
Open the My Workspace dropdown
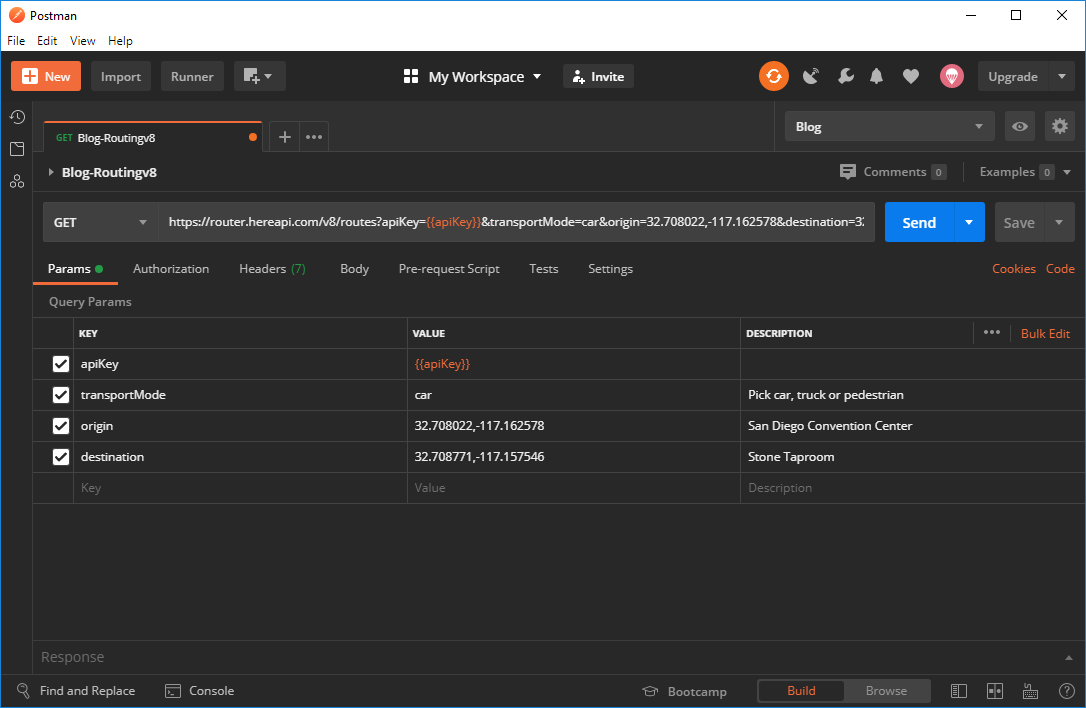point(472,76)
